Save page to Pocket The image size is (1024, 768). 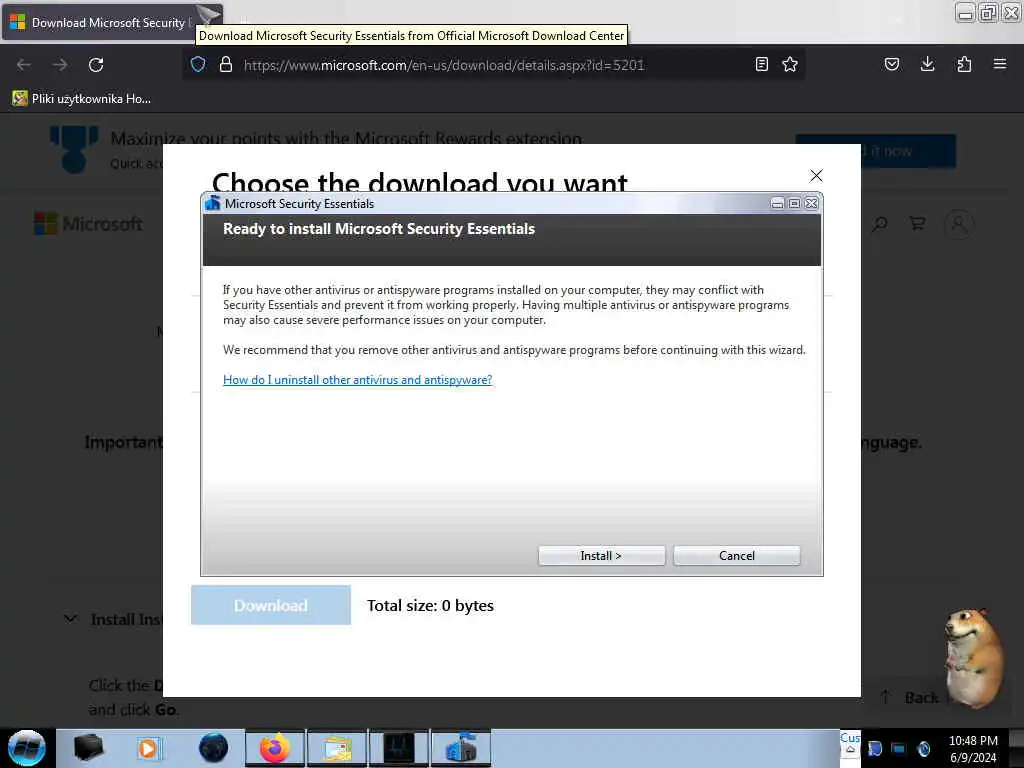[x=891, y=64]
